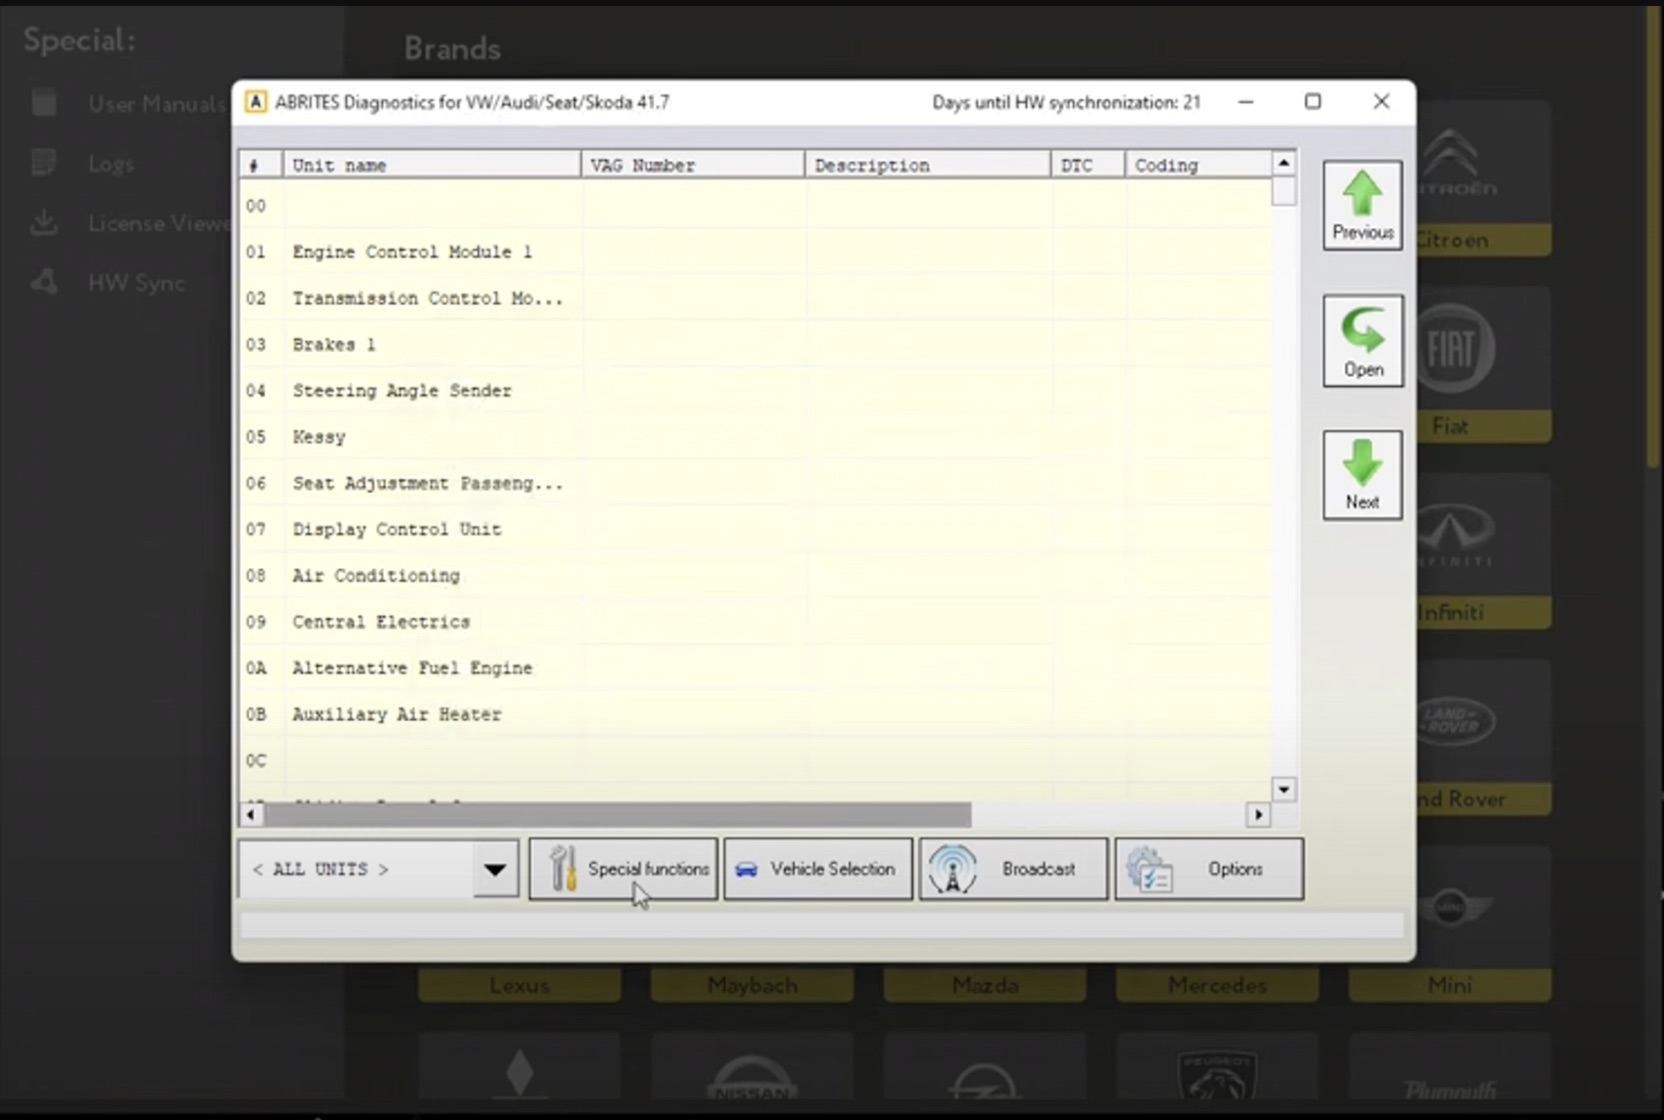Minimize the ABRITES Diagnostics window
Image resolution: width=1664 pixels, height=1120 pixels.
pos(1245,102)
